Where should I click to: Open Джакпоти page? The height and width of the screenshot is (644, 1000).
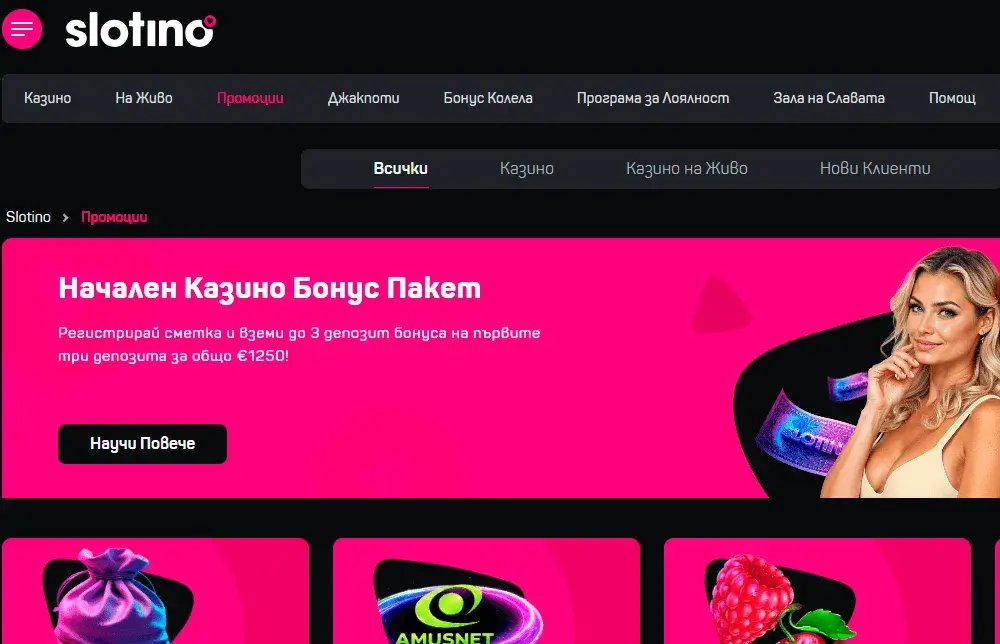point(364,98)
